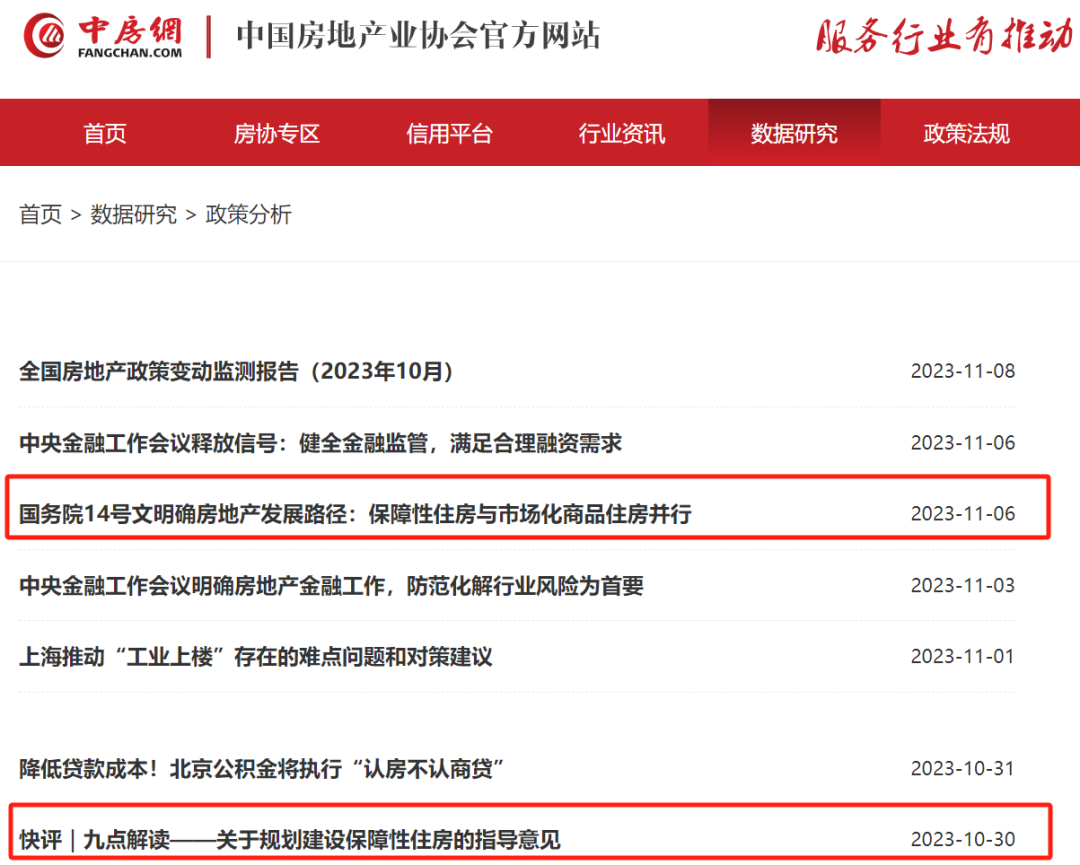
Task: Click the 数据研究 breadcrumb link
Action: [134, 214]
